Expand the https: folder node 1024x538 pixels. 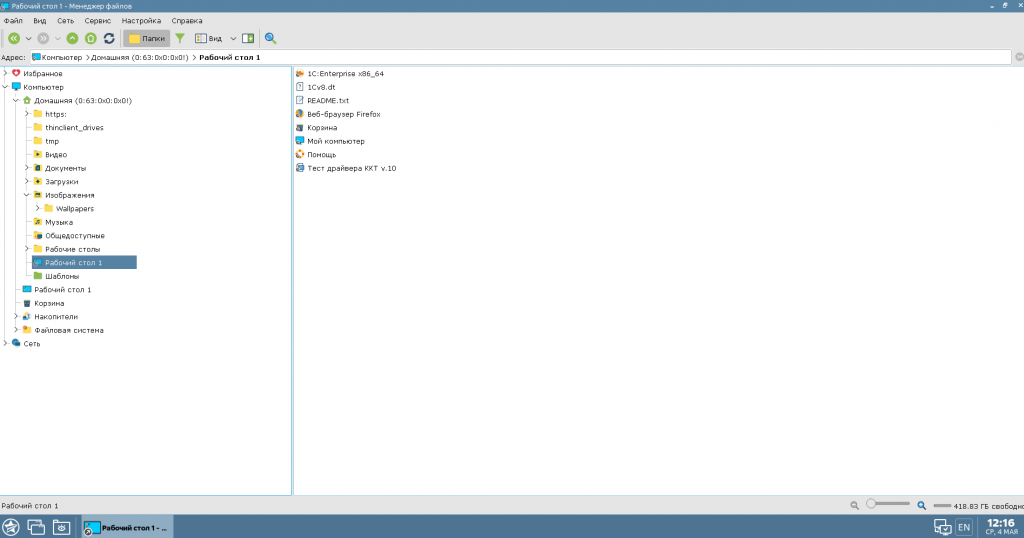coord(27,114)
